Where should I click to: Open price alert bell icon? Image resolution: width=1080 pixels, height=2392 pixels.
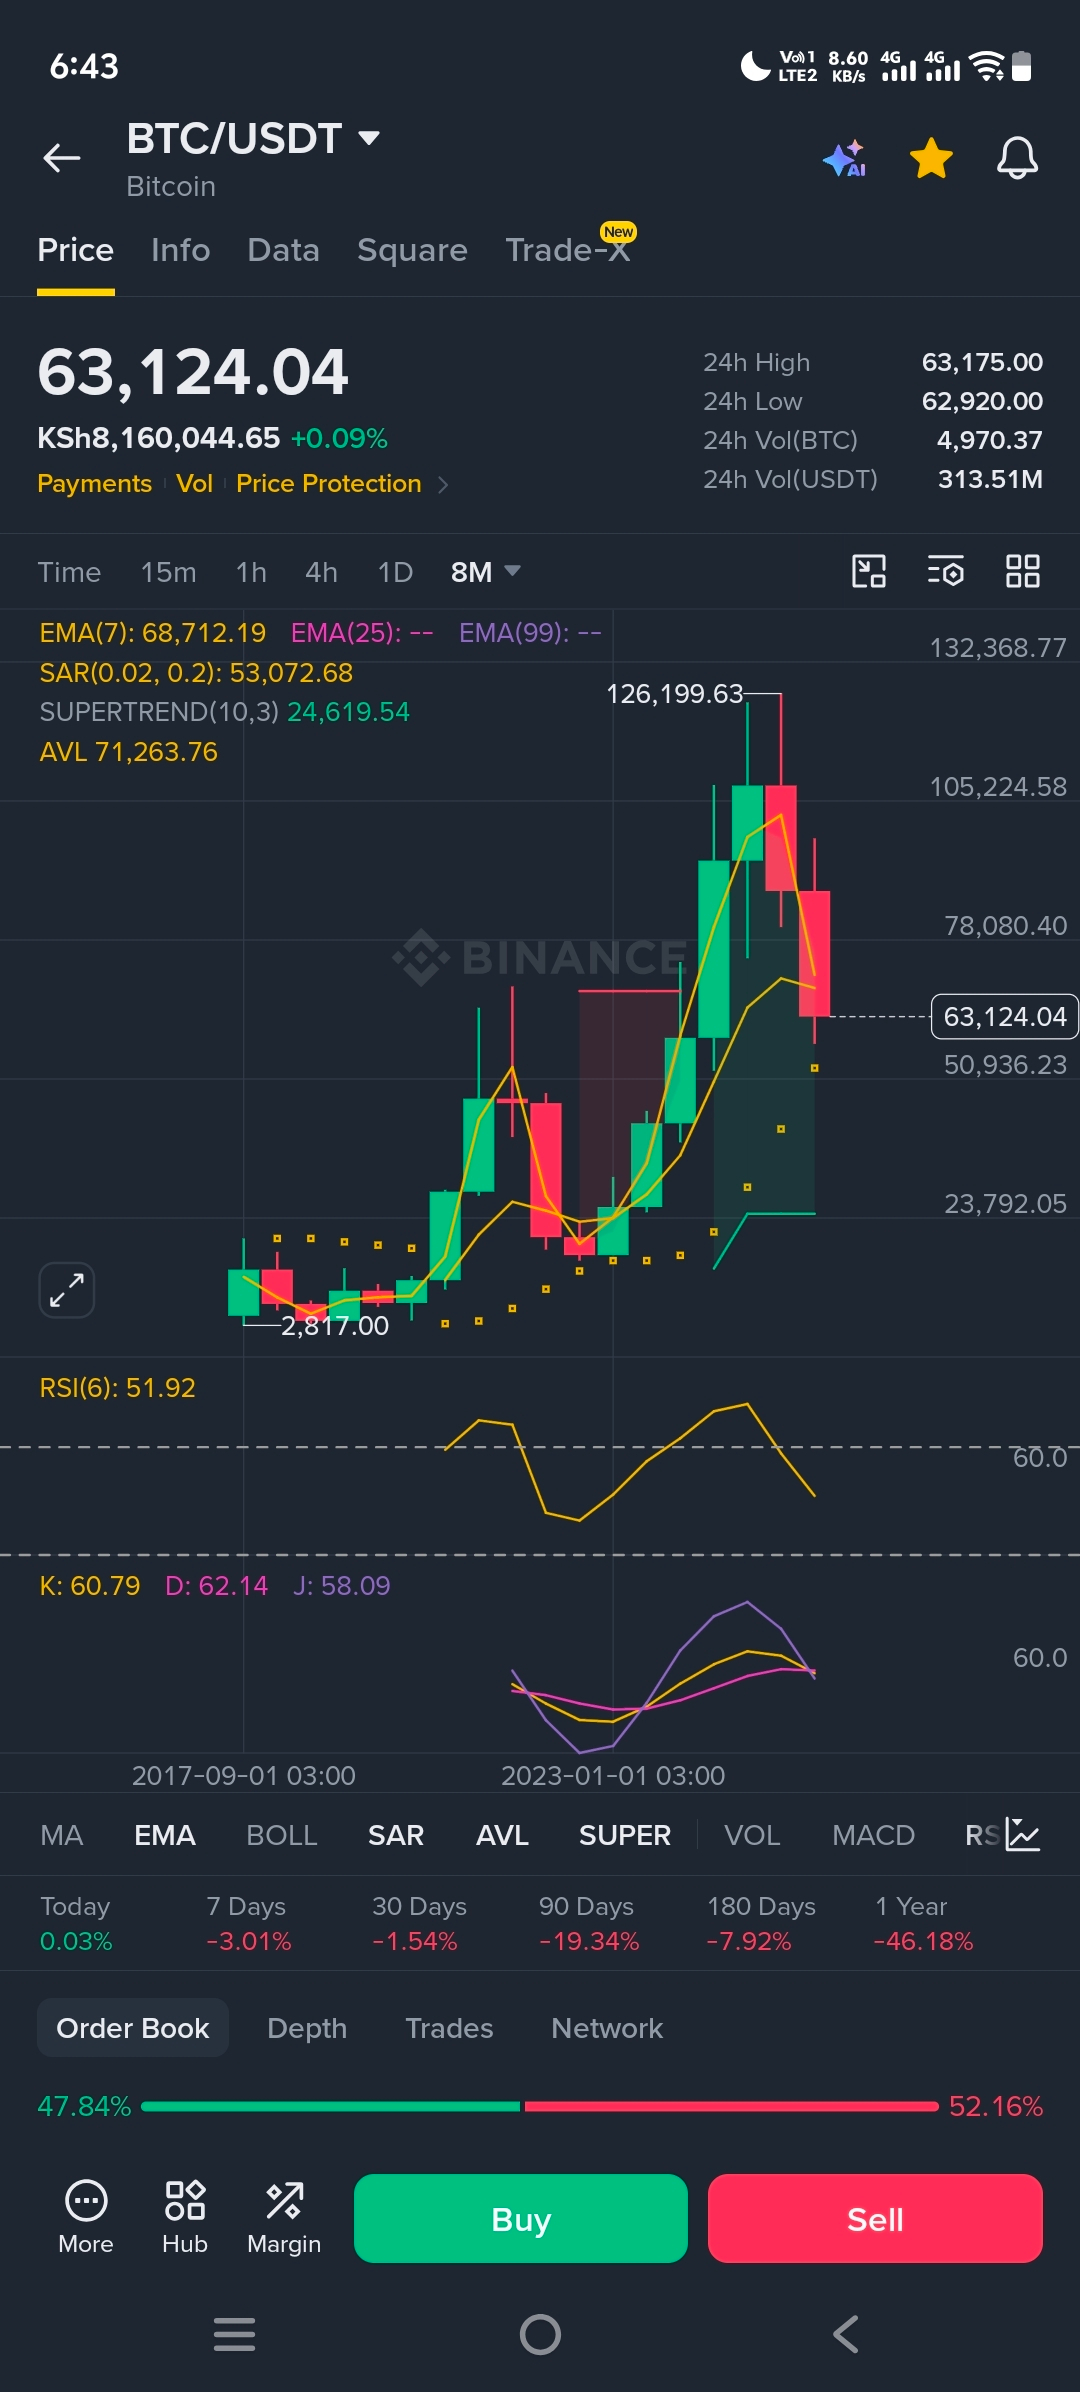tap(1017, 158)
